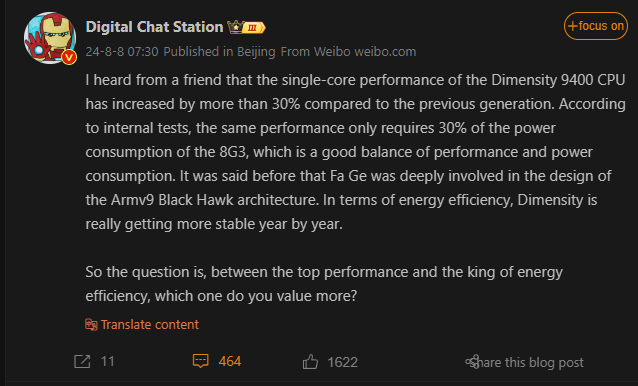
Task: Click the repost count 11
Action: (x=107, y=361)
